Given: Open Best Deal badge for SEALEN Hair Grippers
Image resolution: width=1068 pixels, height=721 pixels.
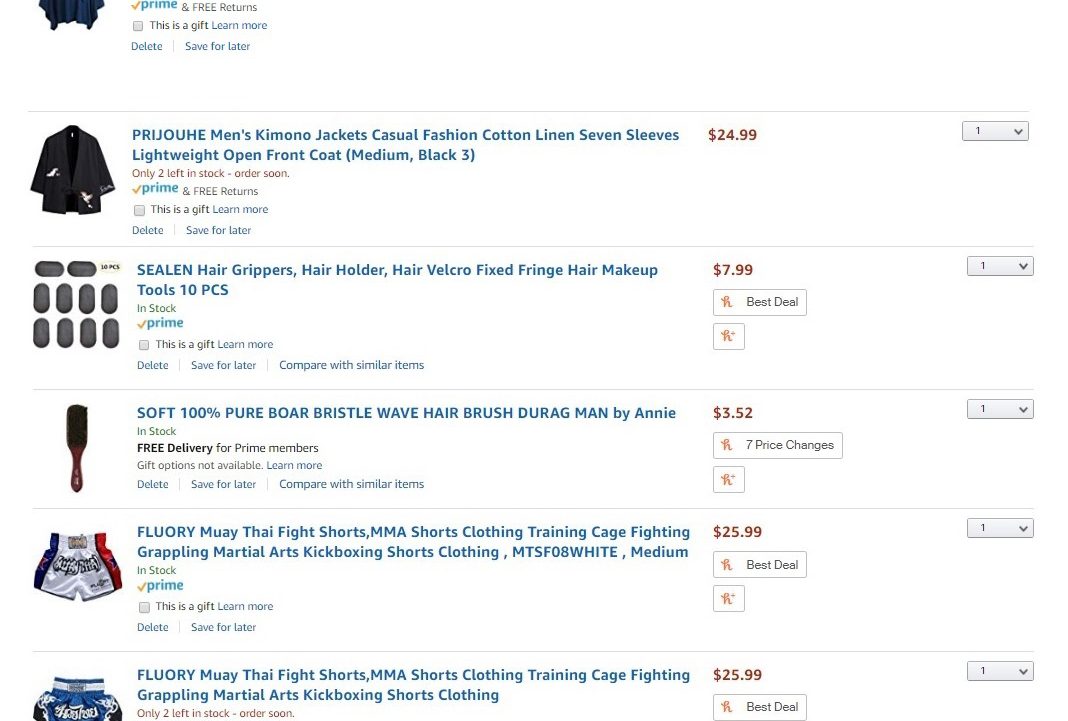Looking at the screenshot, I should (x=759, y=302).
